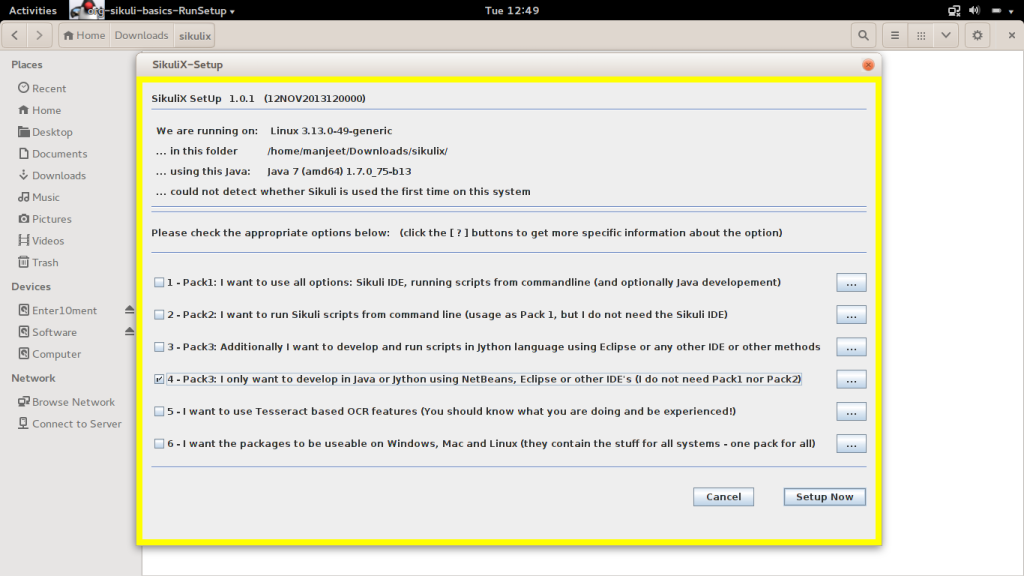Click the Setup Now button
The width and height of the screenshot is (1024, 576).
click(x=824, y=497)
